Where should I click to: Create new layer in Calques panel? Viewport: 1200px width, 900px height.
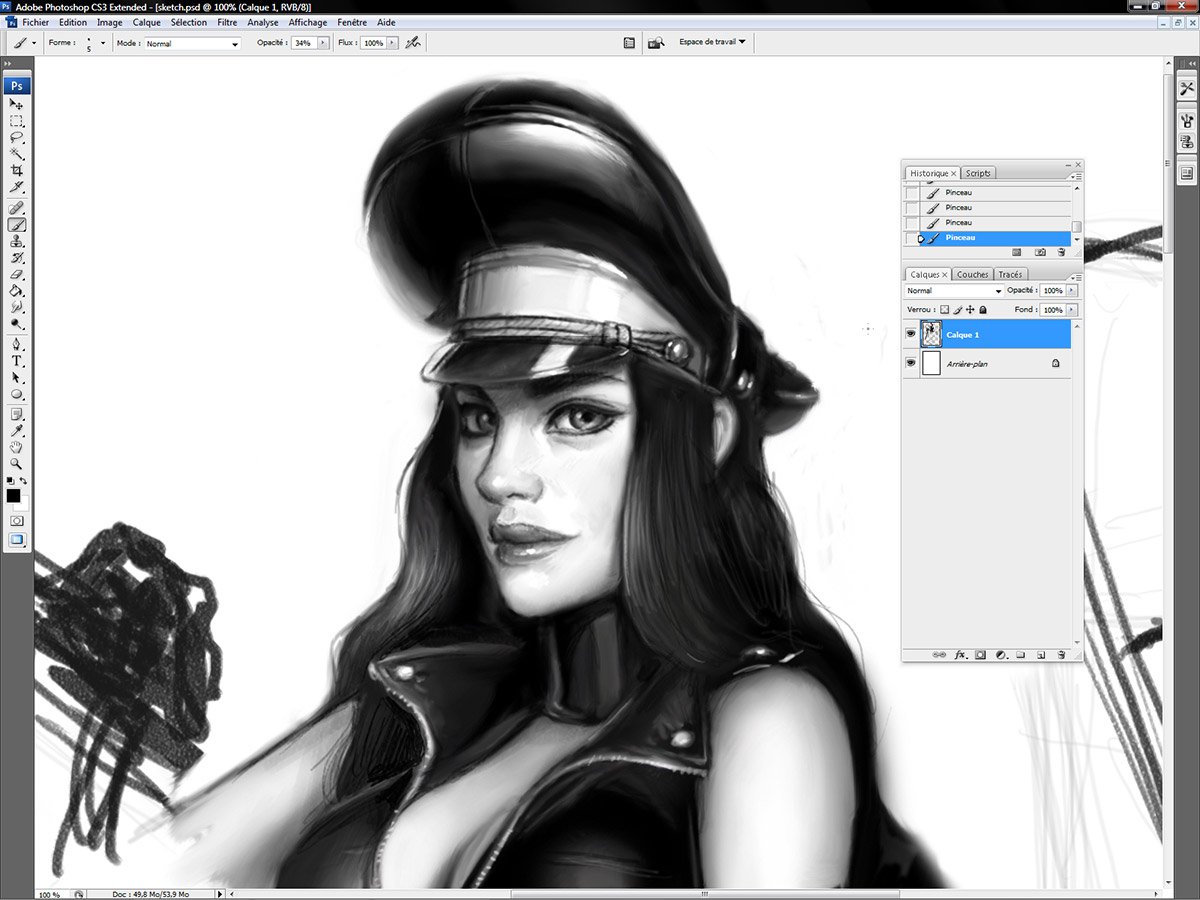[x=1041, y=655]
